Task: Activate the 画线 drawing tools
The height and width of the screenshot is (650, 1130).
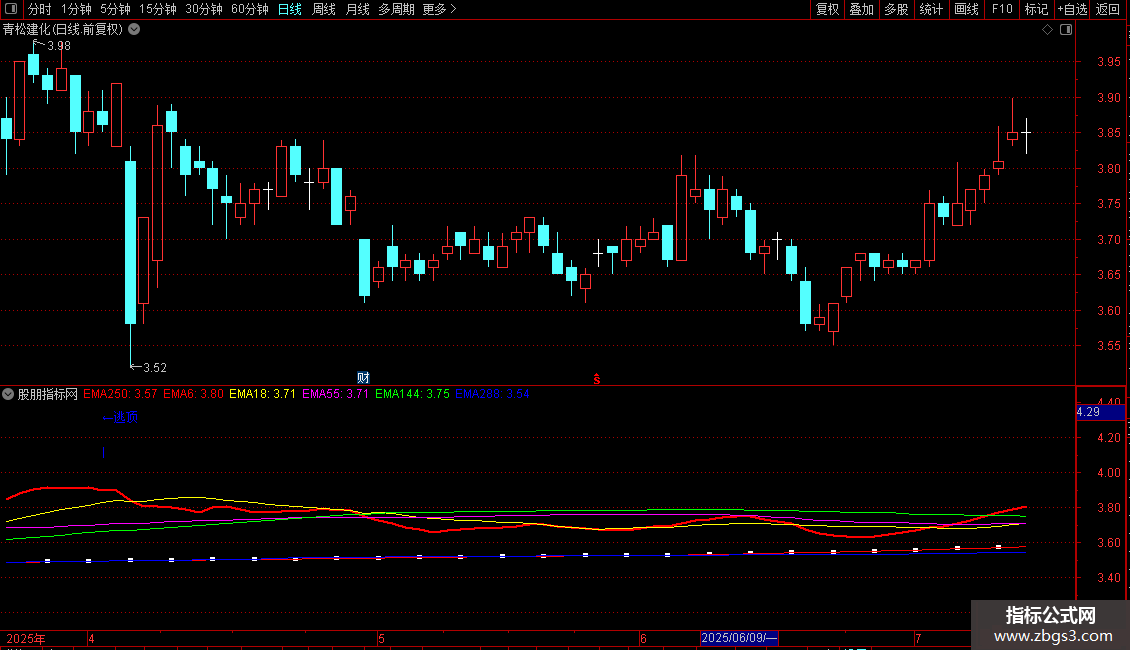Action: (966, 9)
